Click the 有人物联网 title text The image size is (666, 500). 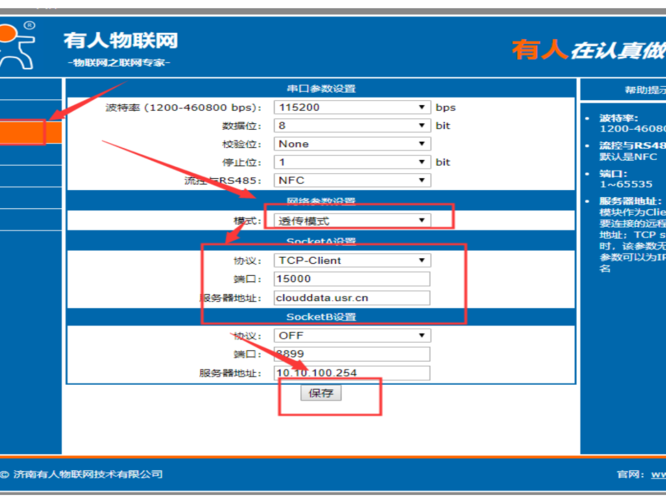point(121,41)
